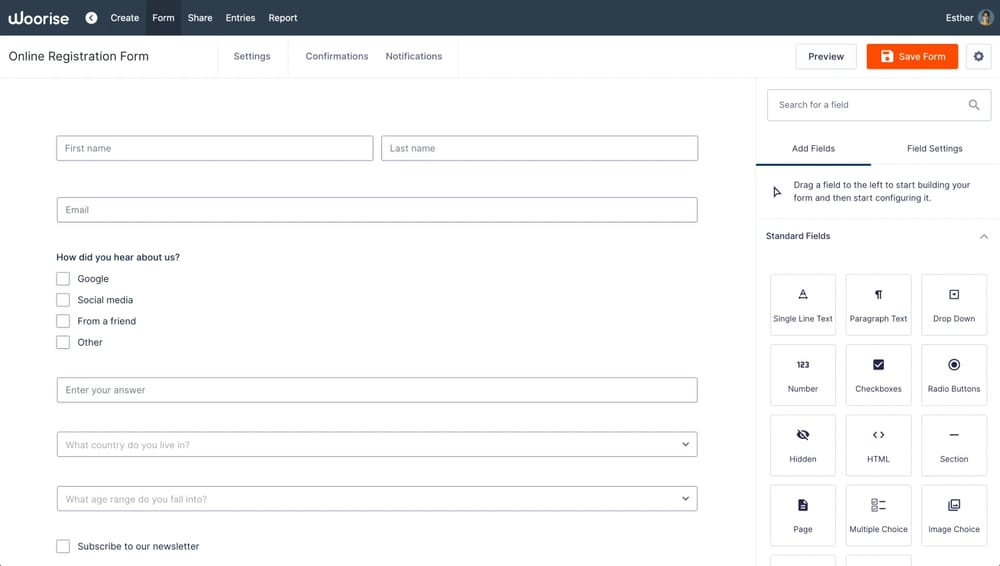Add an Image Choice field
1000x566 pixels.
pos(953,515)
